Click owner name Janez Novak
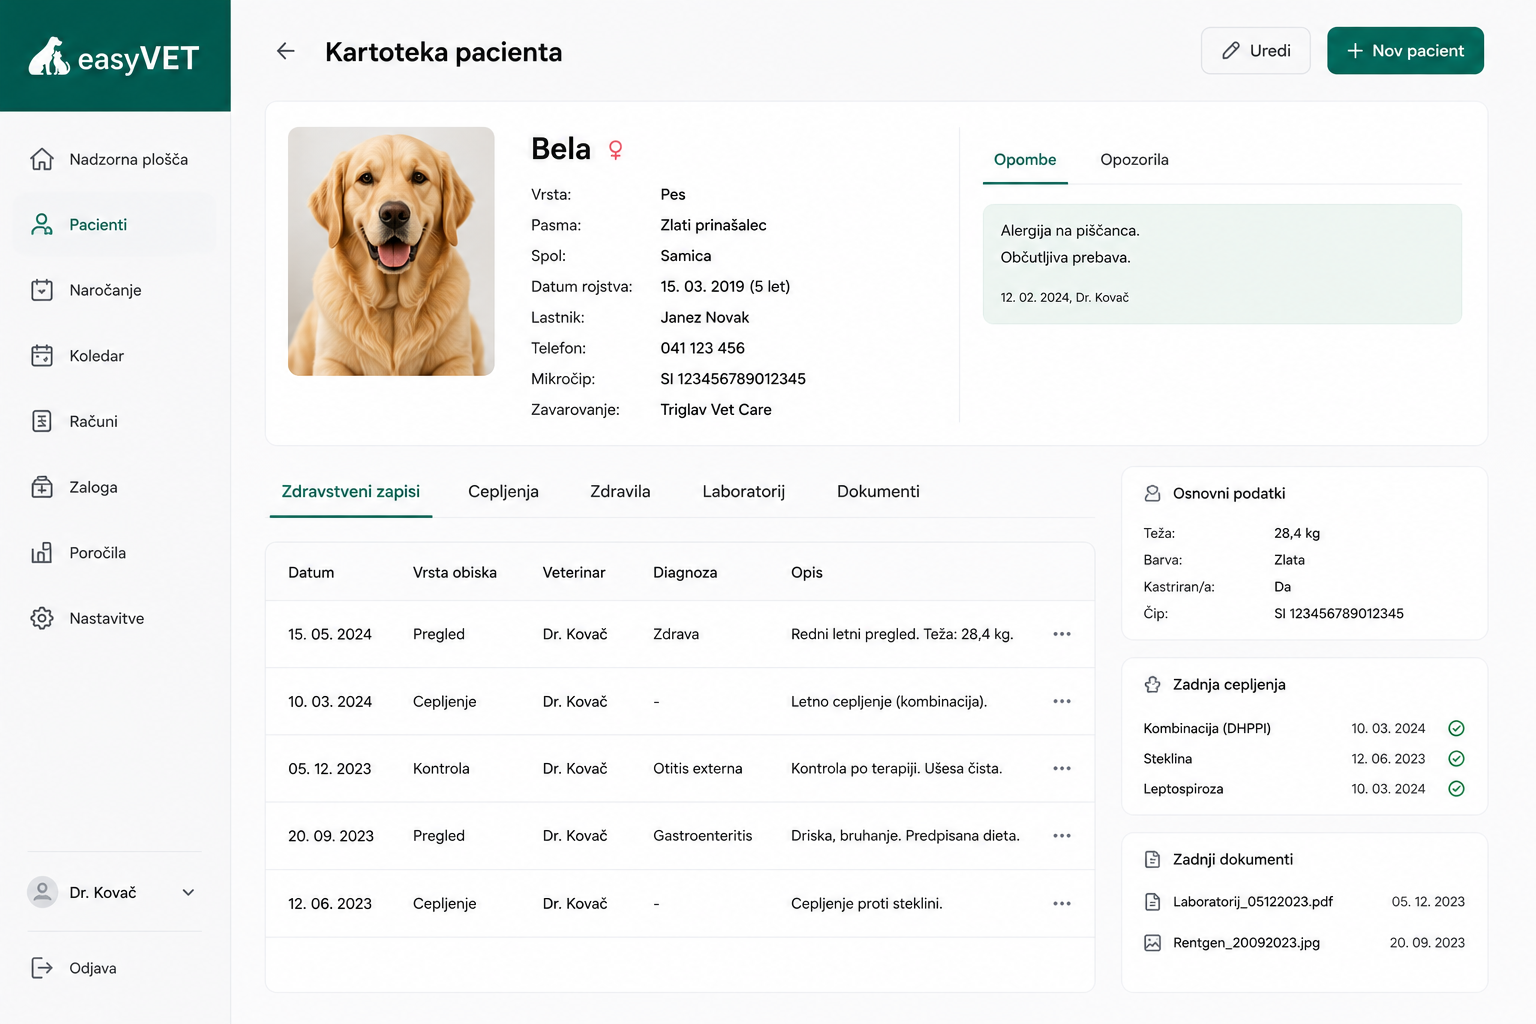This screenshot has width=1536, height=1024. pos(705,317)
